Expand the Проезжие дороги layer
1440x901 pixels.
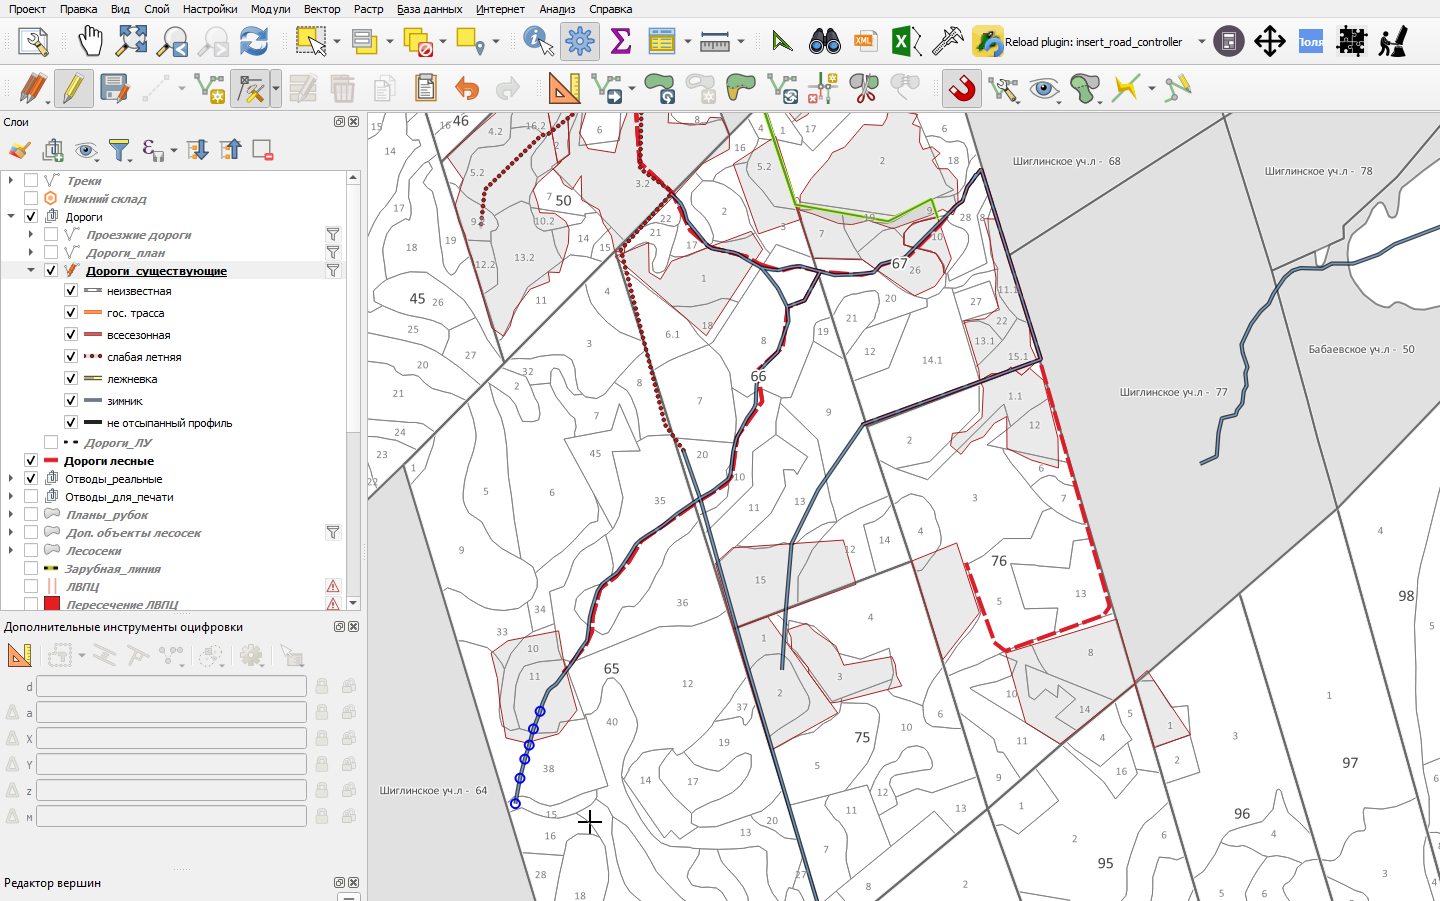point(31,234)
